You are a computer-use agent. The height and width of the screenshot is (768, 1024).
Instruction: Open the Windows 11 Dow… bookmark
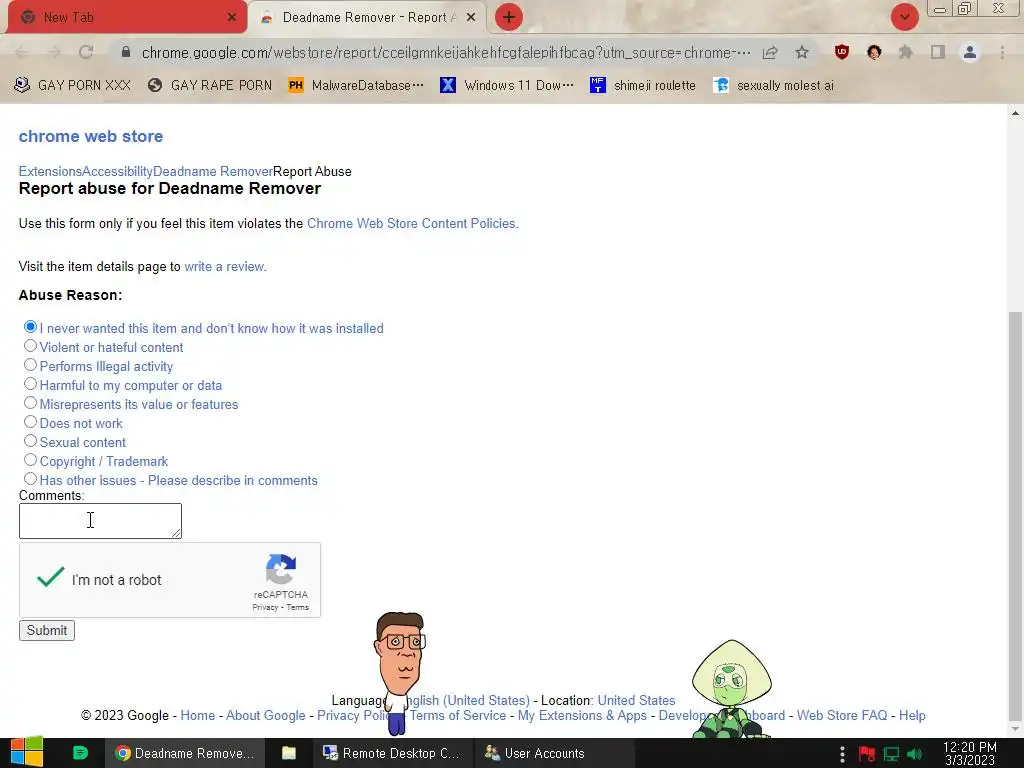(x=507, y=85)
